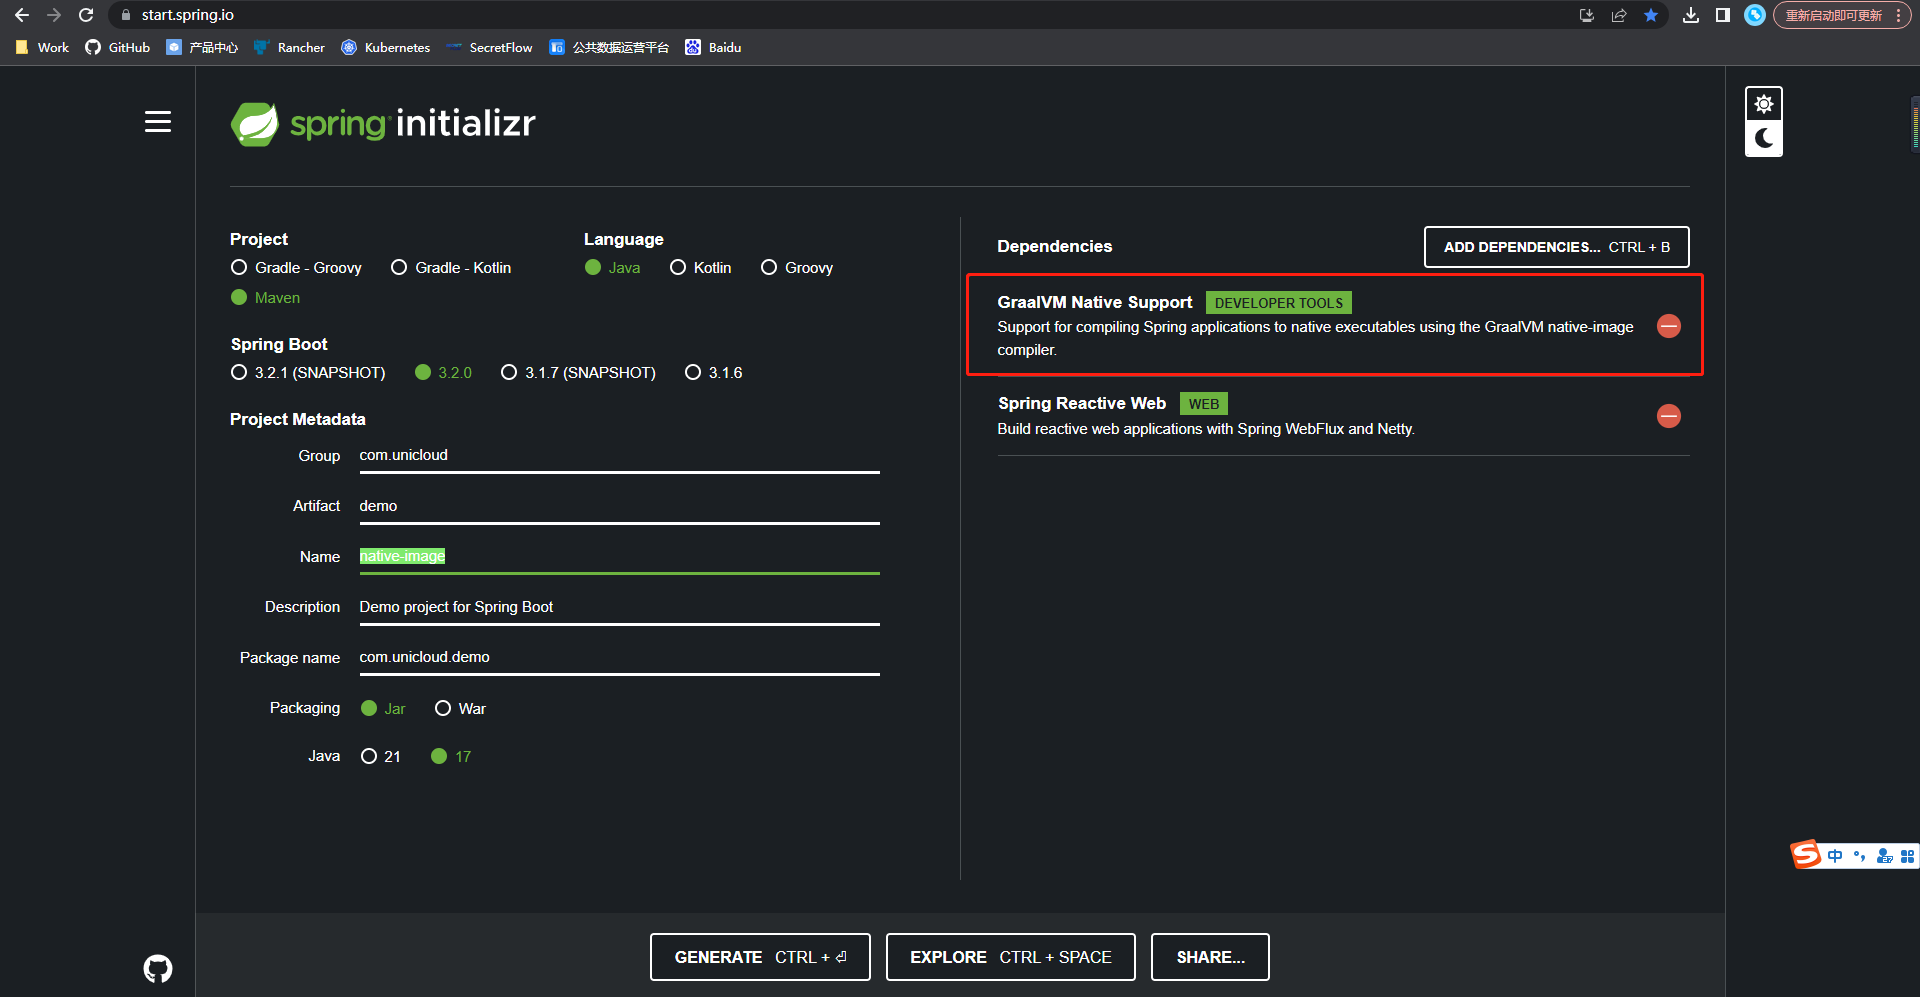
Task: Select Spring Boot 3.2.0
Action: 444,373
